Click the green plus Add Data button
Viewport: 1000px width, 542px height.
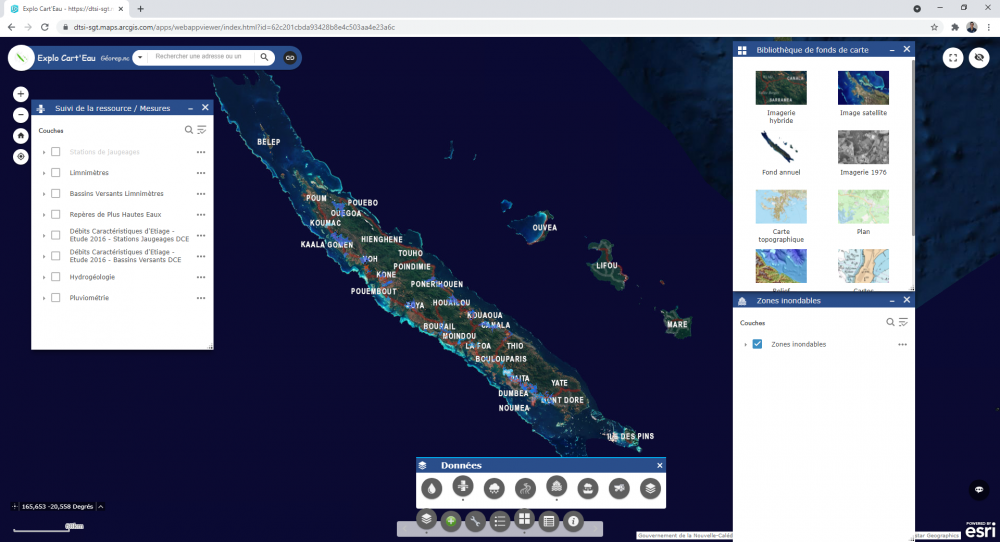click(451, 522)
